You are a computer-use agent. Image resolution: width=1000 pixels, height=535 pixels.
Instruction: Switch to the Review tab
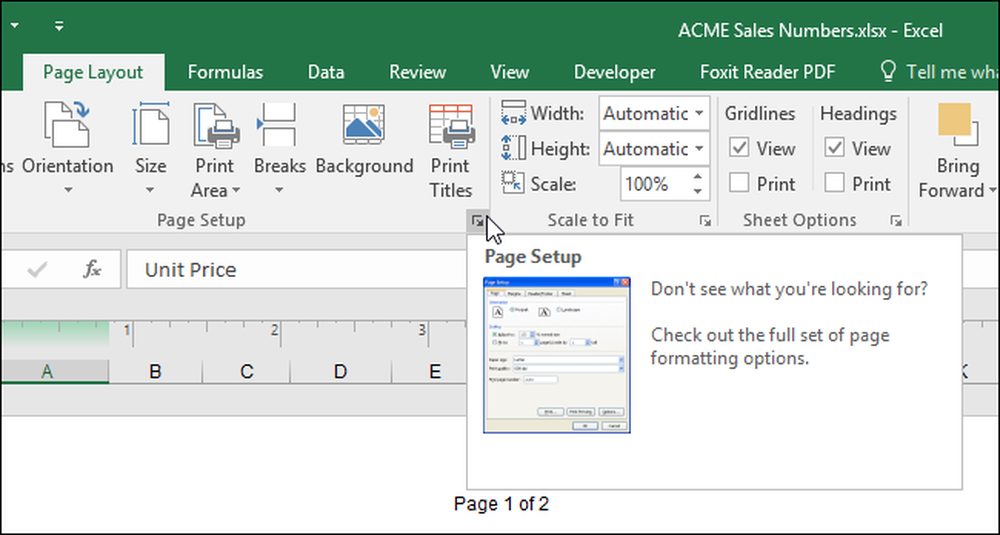click(x=418, y=72)
